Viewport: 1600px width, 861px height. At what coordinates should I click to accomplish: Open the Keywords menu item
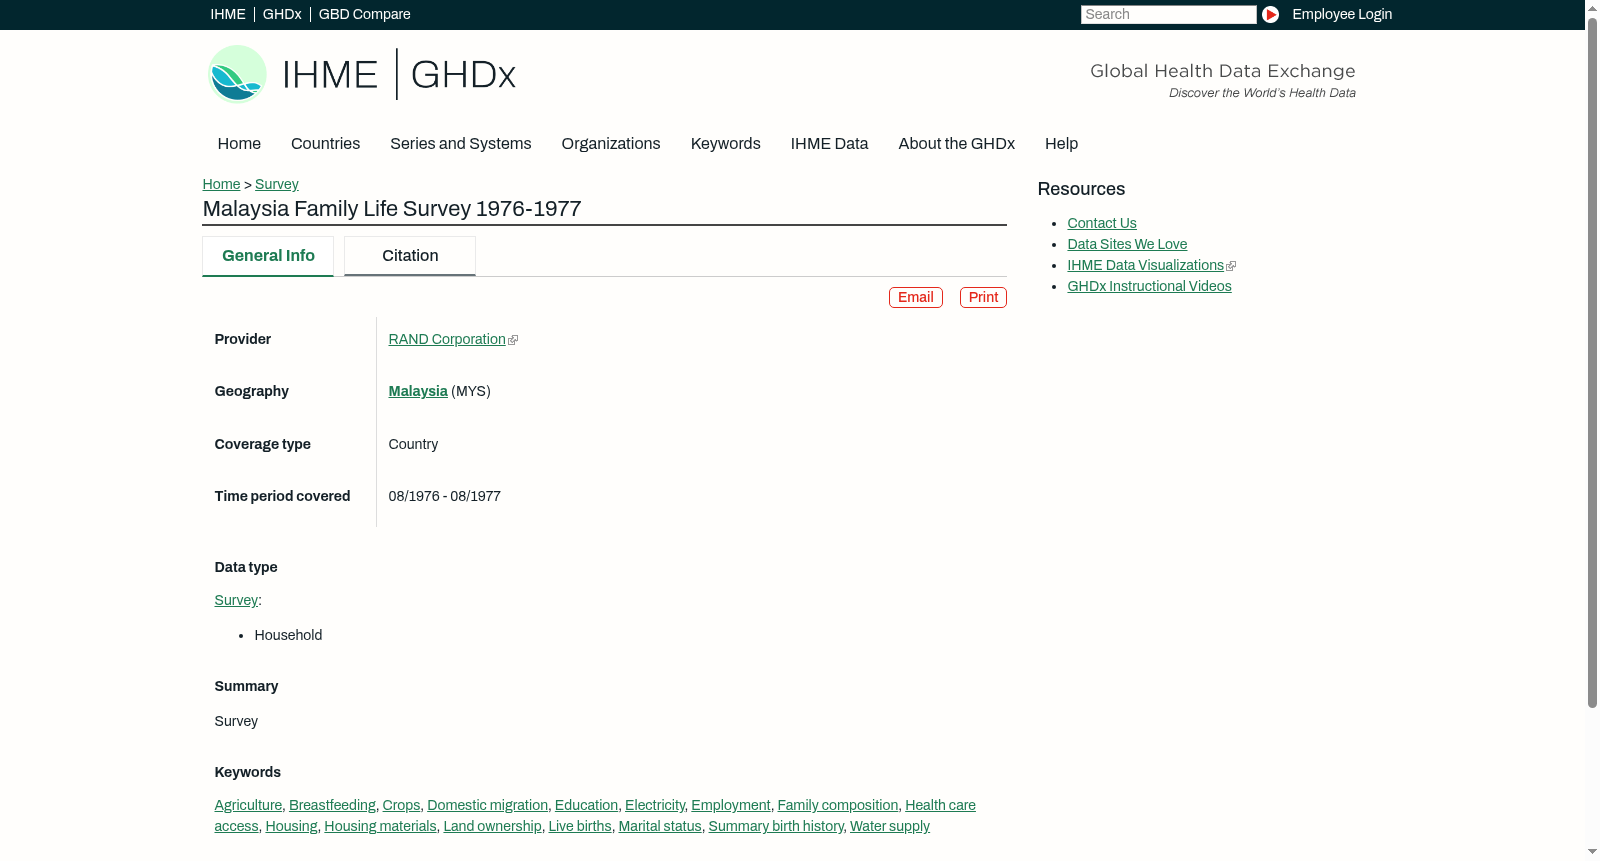(x=726, y=144)
